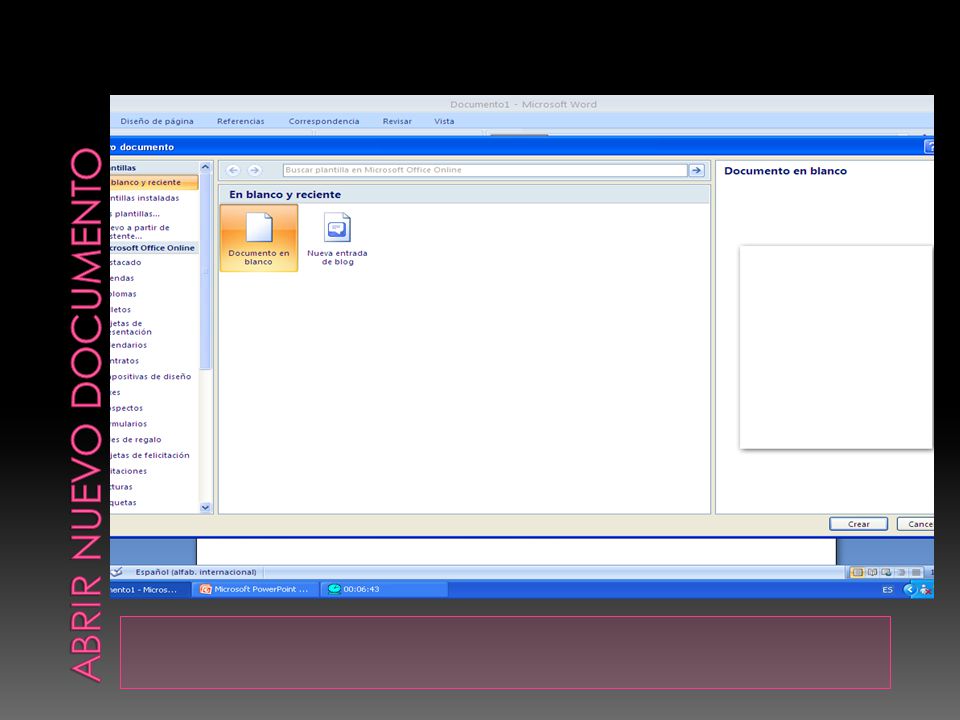Switch to Print Layout view in status bar

pos(857,572)
